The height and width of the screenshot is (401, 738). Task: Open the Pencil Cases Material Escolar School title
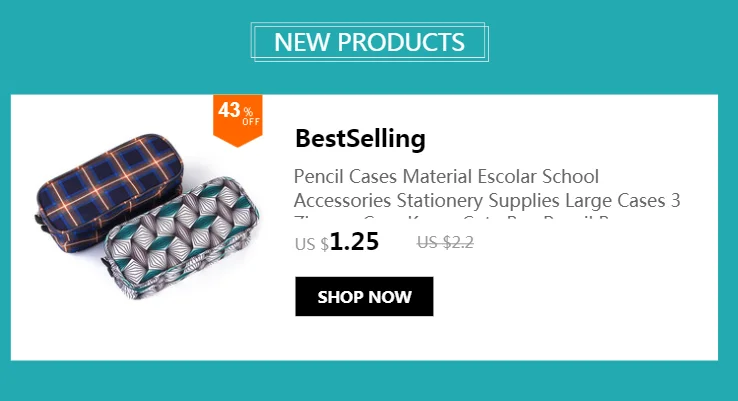446,176
